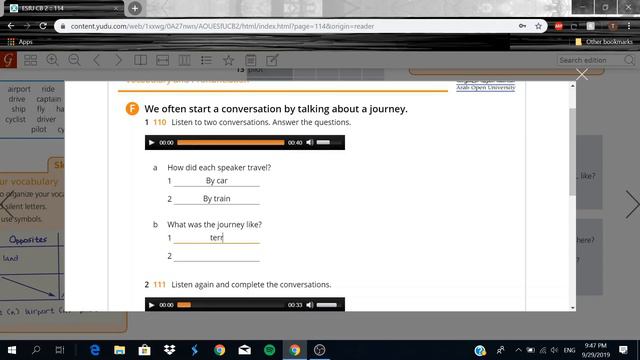This screenshot has height=360, width=640.
Task: Click journey answer field 1 containing 'terr'
Action: pos(217,238)
